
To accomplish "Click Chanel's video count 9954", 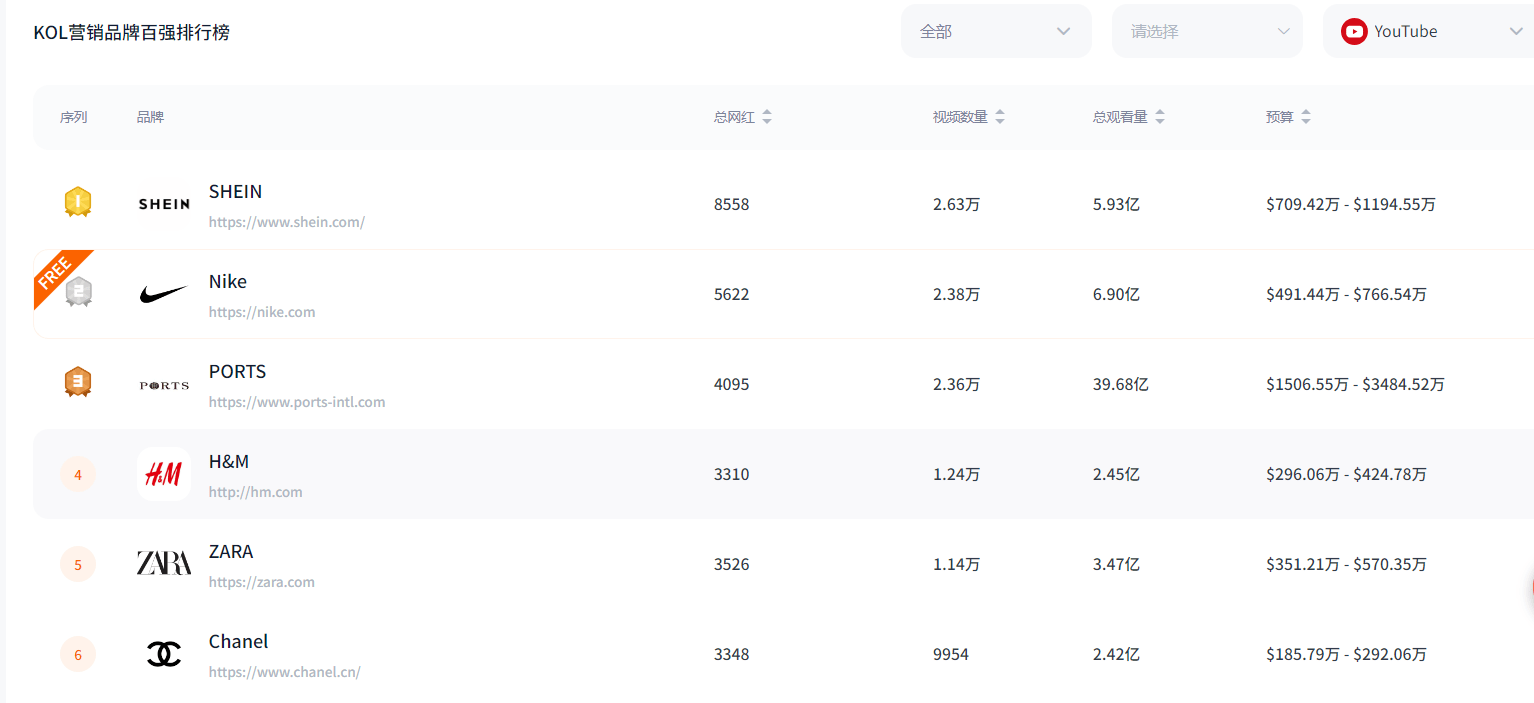I will [x=950, y=654].
